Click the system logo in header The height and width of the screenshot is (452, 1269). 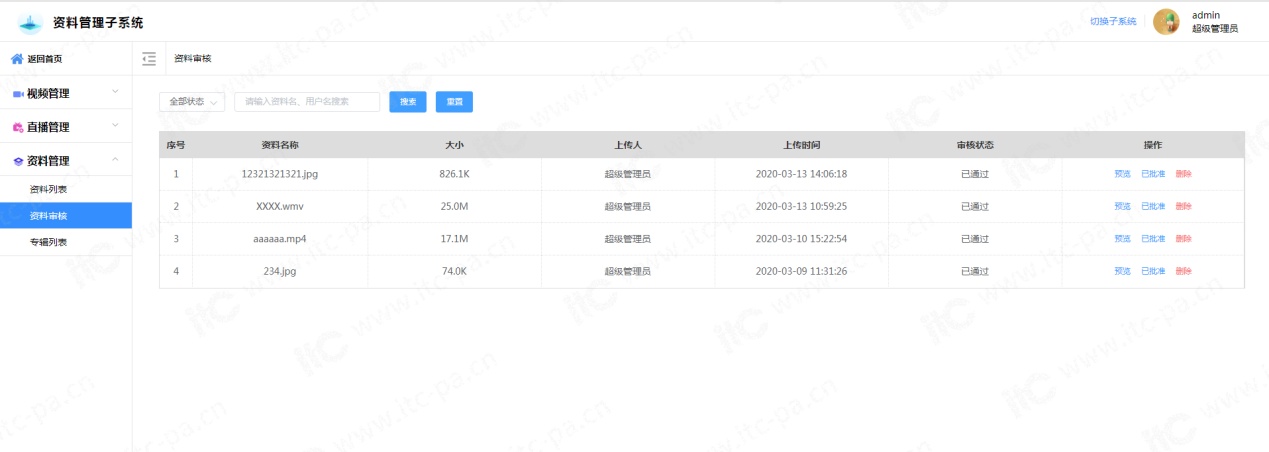coord(31,22)
